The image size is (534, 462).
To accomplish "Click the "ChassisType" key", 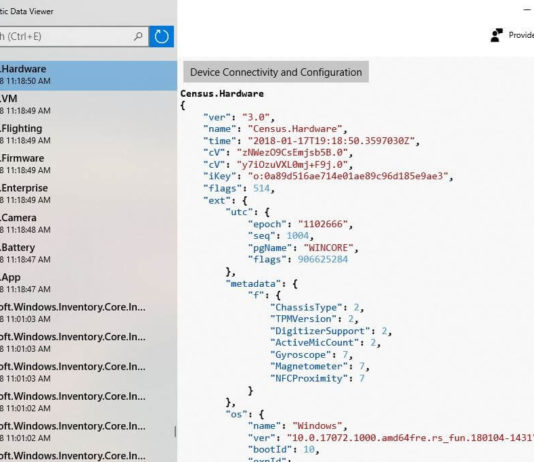I will [x=306, y=307].
